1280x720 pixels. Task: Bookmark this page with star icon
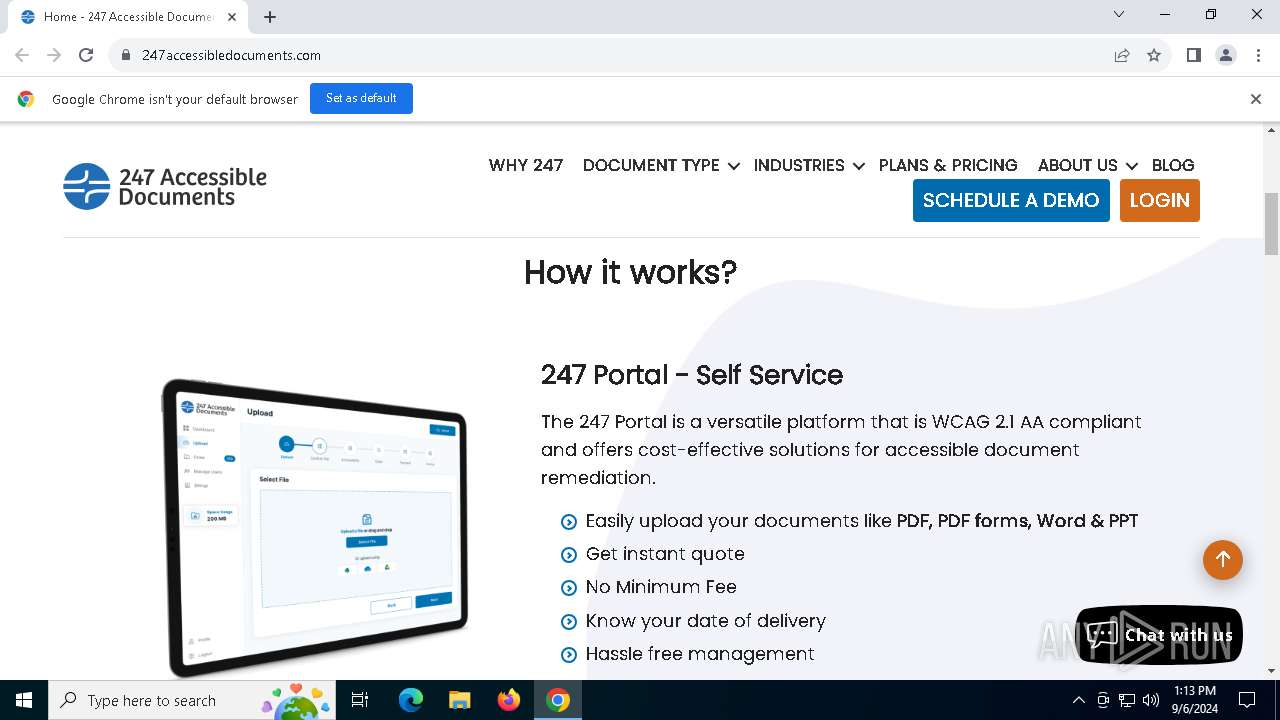click(1154, 55)
